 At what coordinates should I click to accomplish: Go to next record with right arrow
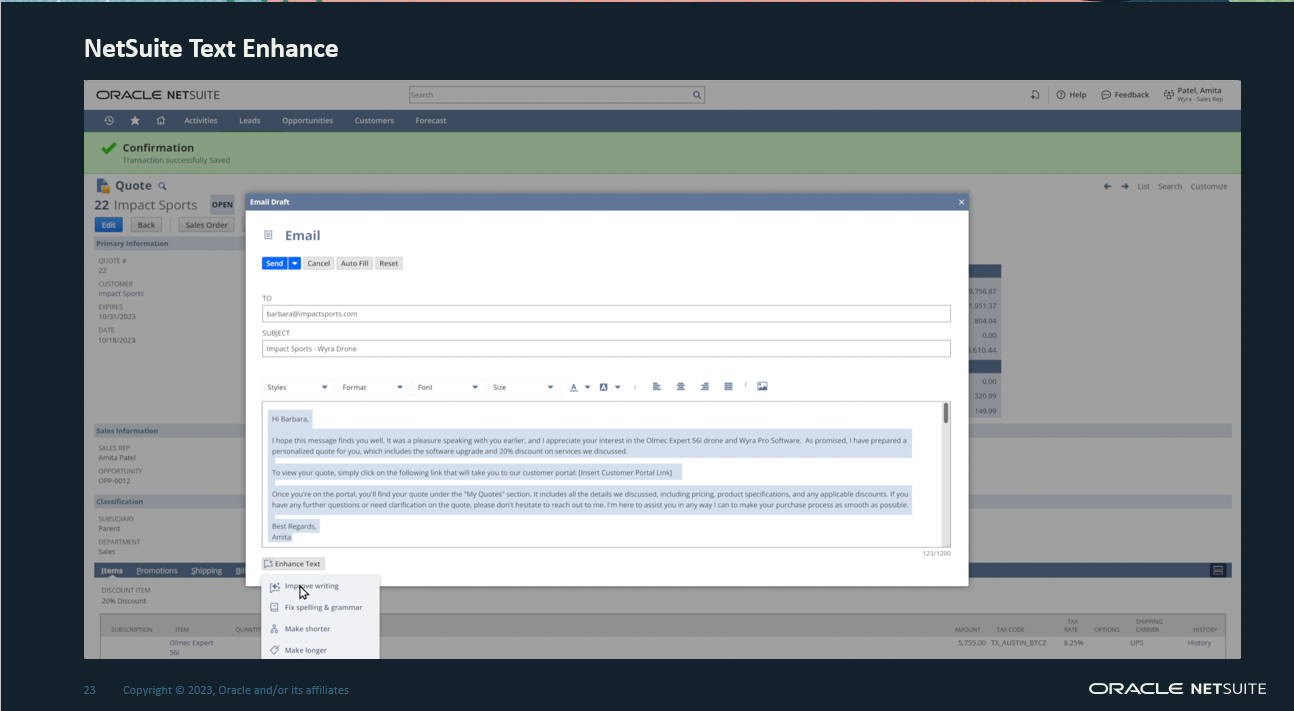click(x=1125, y=186)
